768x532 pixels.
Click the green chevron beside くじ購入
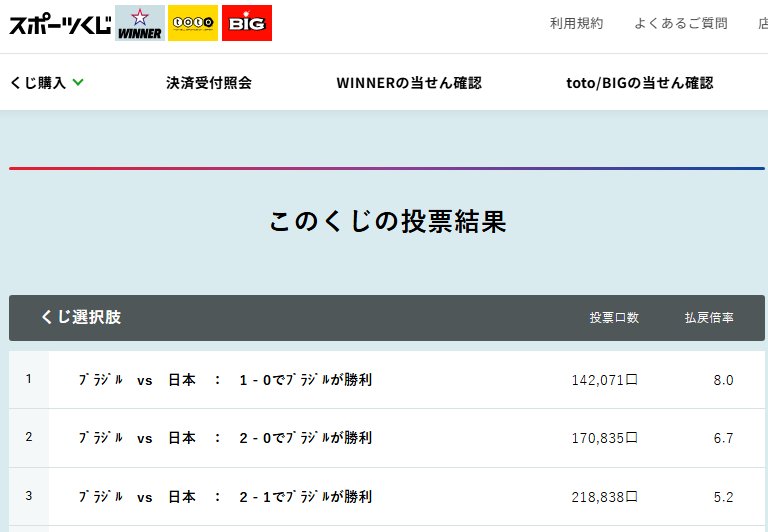pyautogui.click(x=78, y=82)
